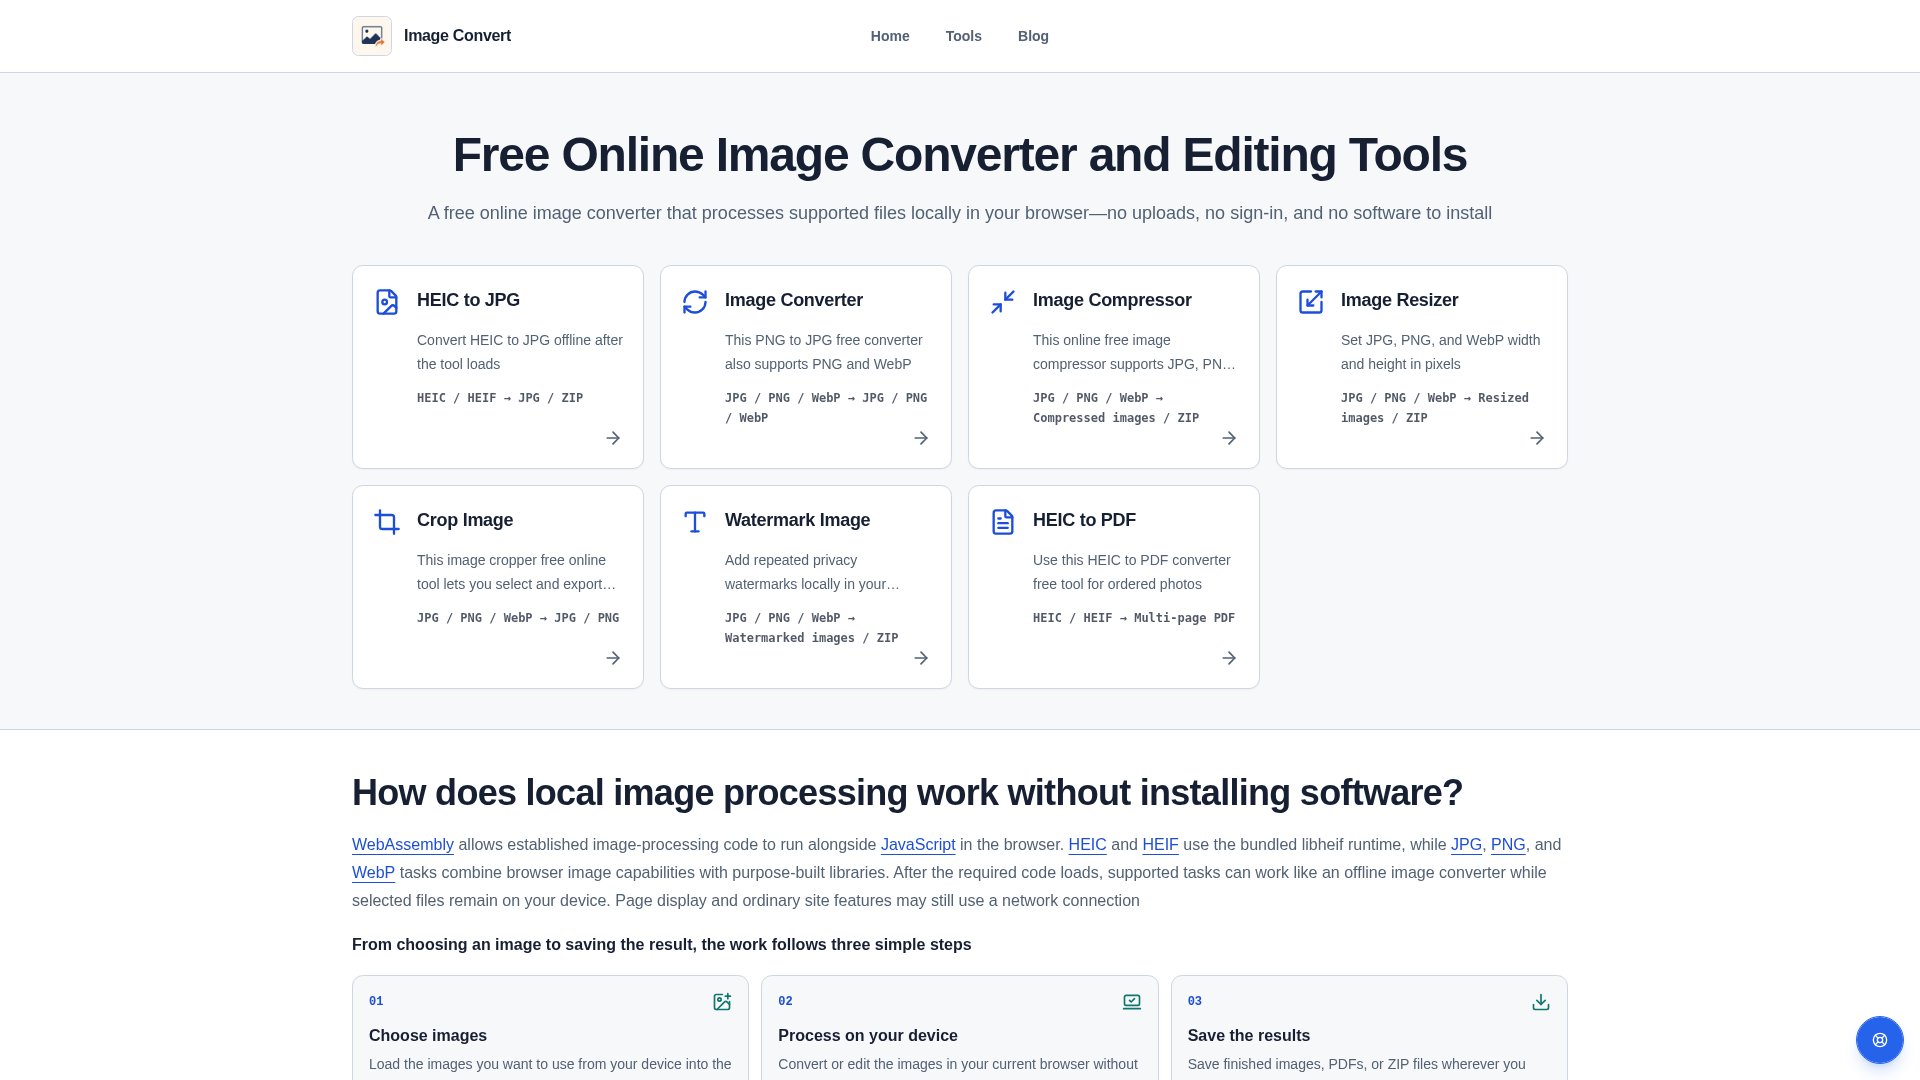This screenshot has height=1080, width=1920.
Task: Follow the PNG link in the paragraph
Action: tap(1508, 845)
